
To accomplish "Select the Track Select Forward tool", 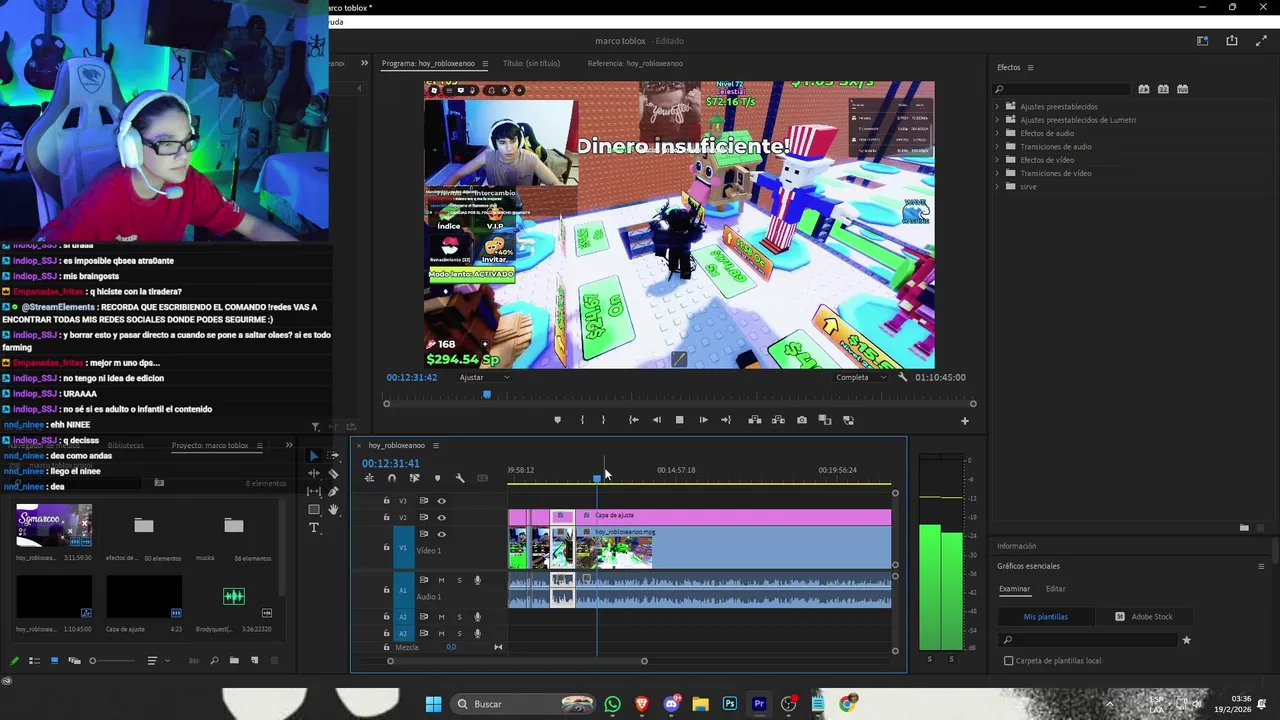I will [333, 455].
